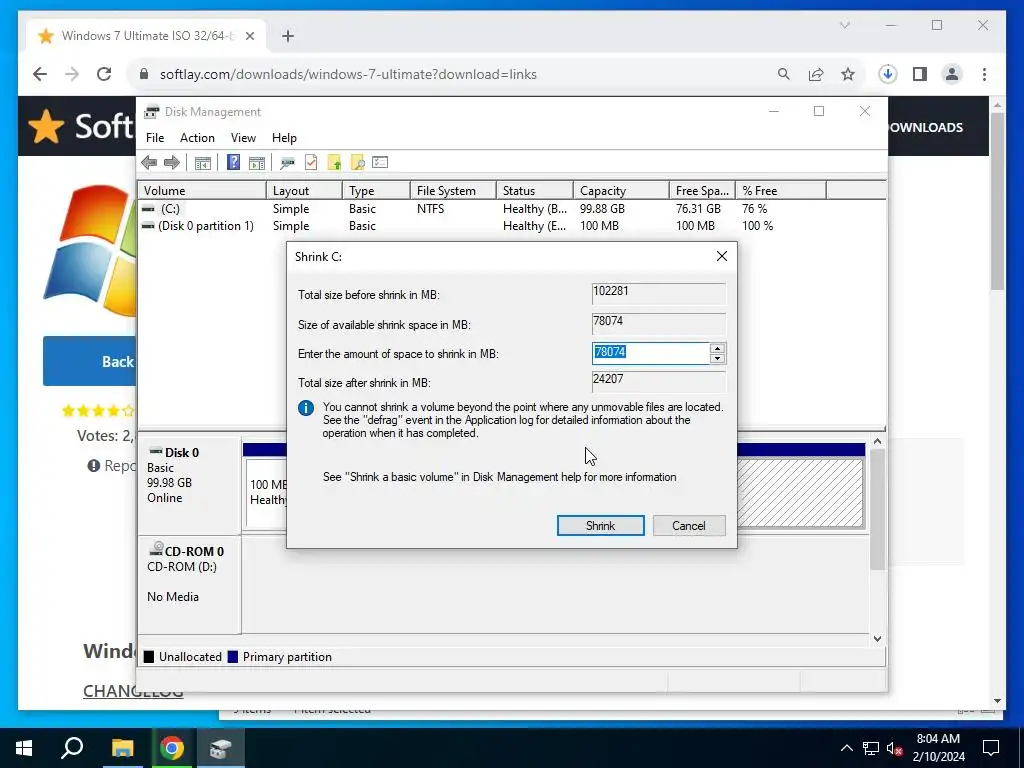
Task: Open the File menu in Disk Management
Action: pos(155,138)
